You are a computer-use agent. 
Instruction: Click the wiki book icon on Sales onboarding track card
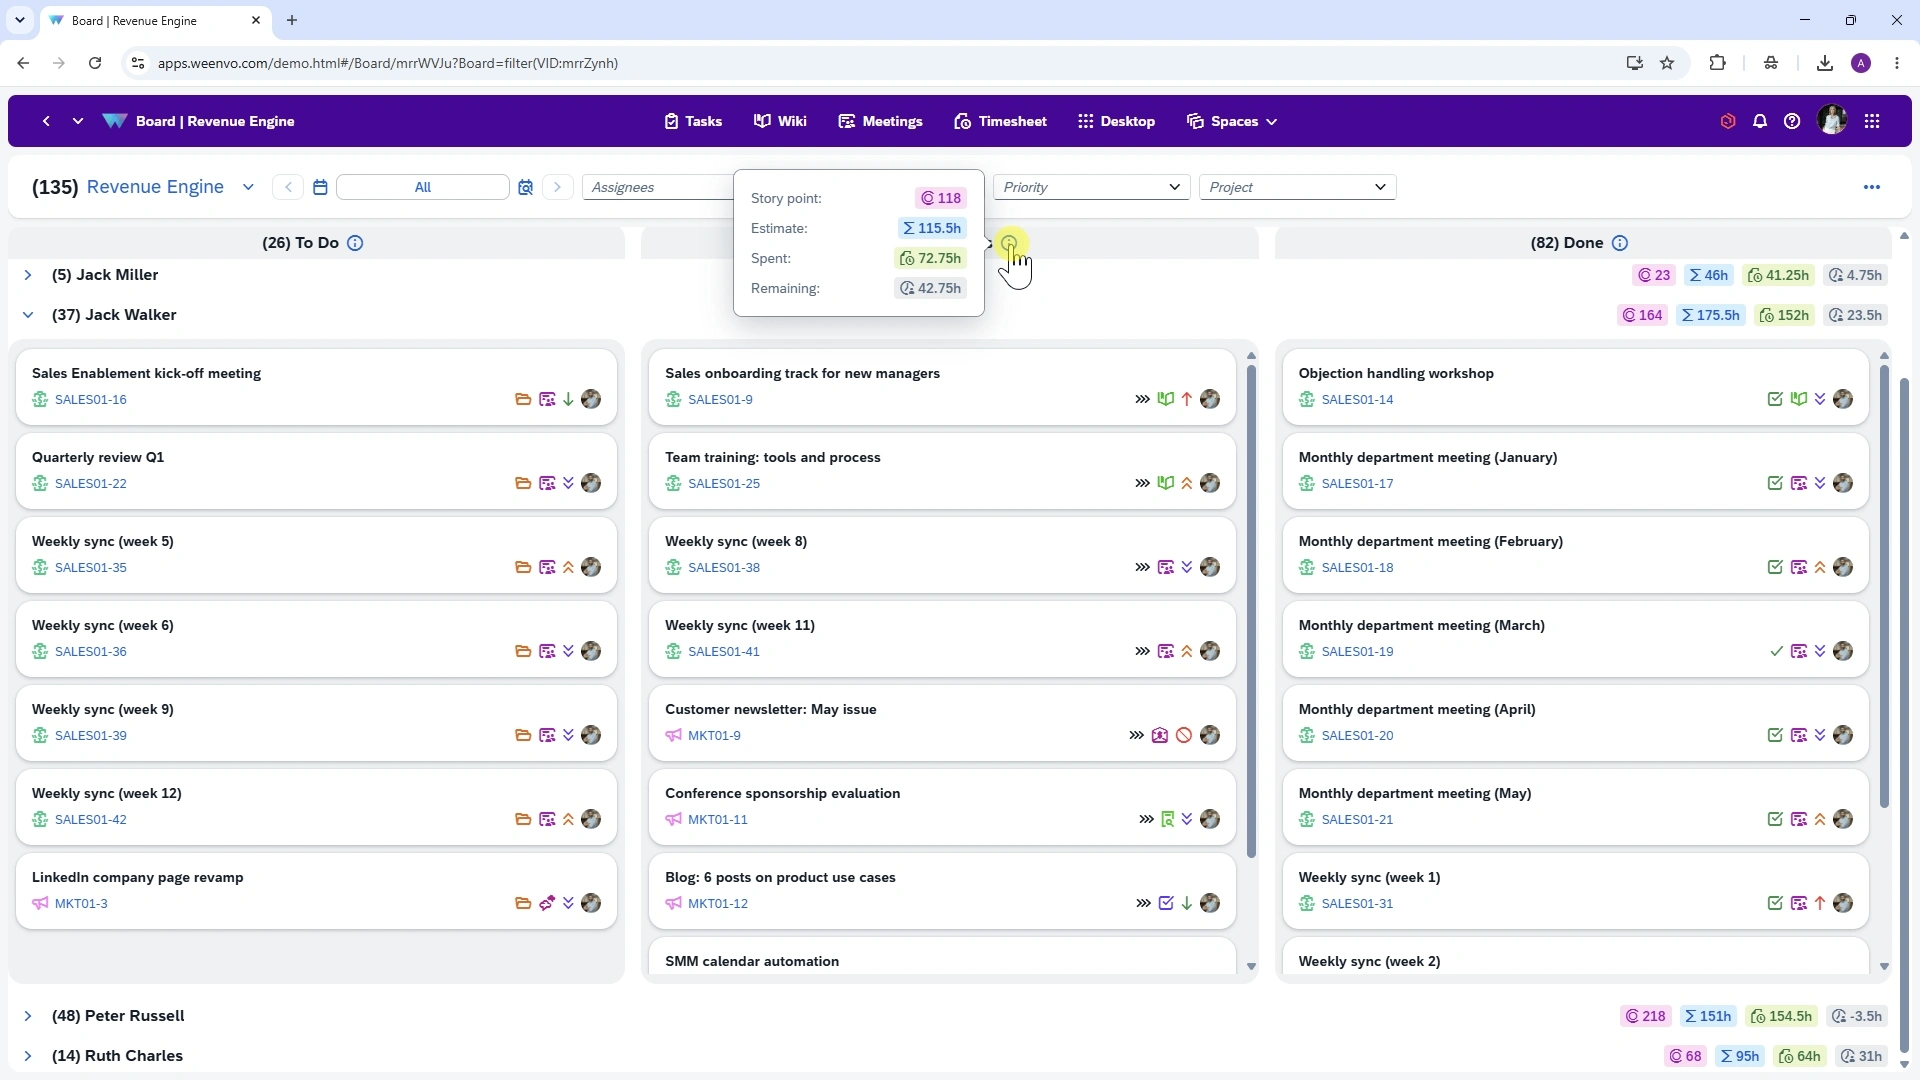click(x=1165, y=399)
